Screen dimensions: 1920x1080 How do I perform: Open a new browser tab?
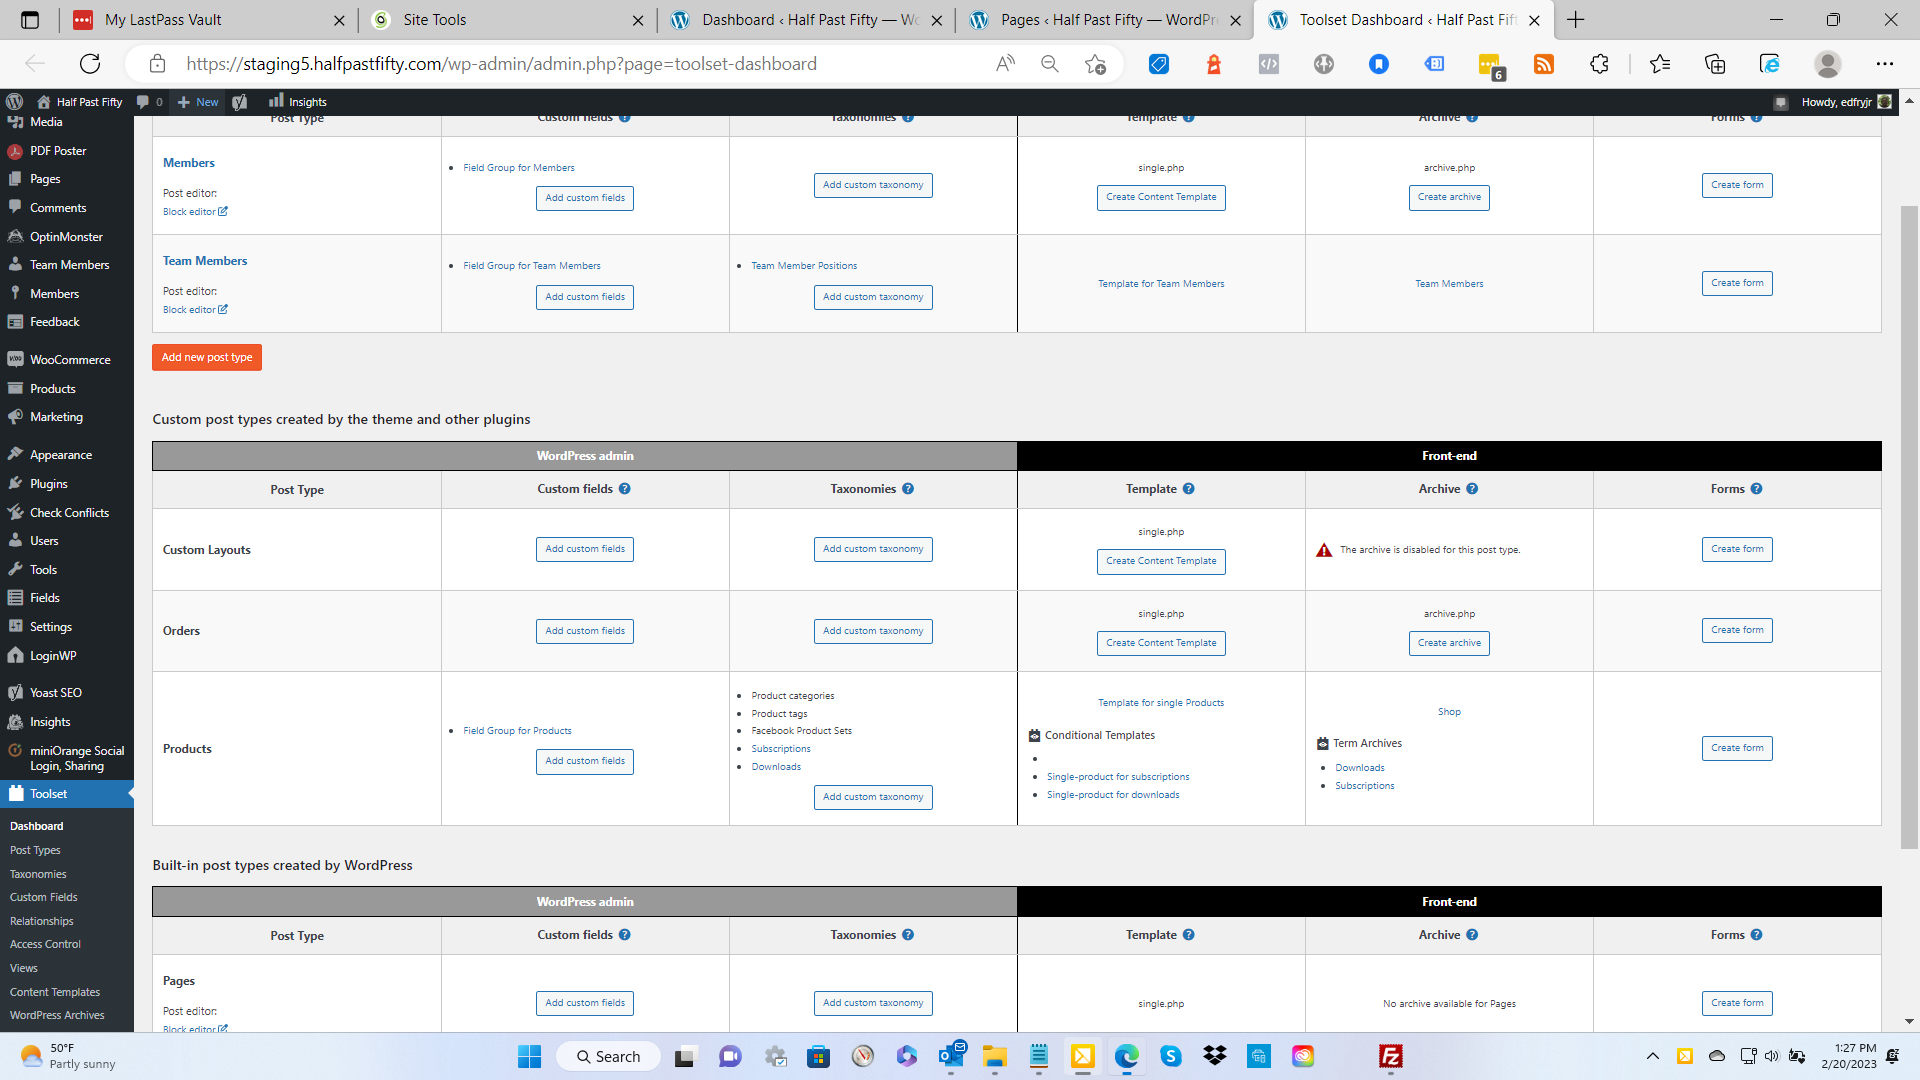[x=1576, y=20]
